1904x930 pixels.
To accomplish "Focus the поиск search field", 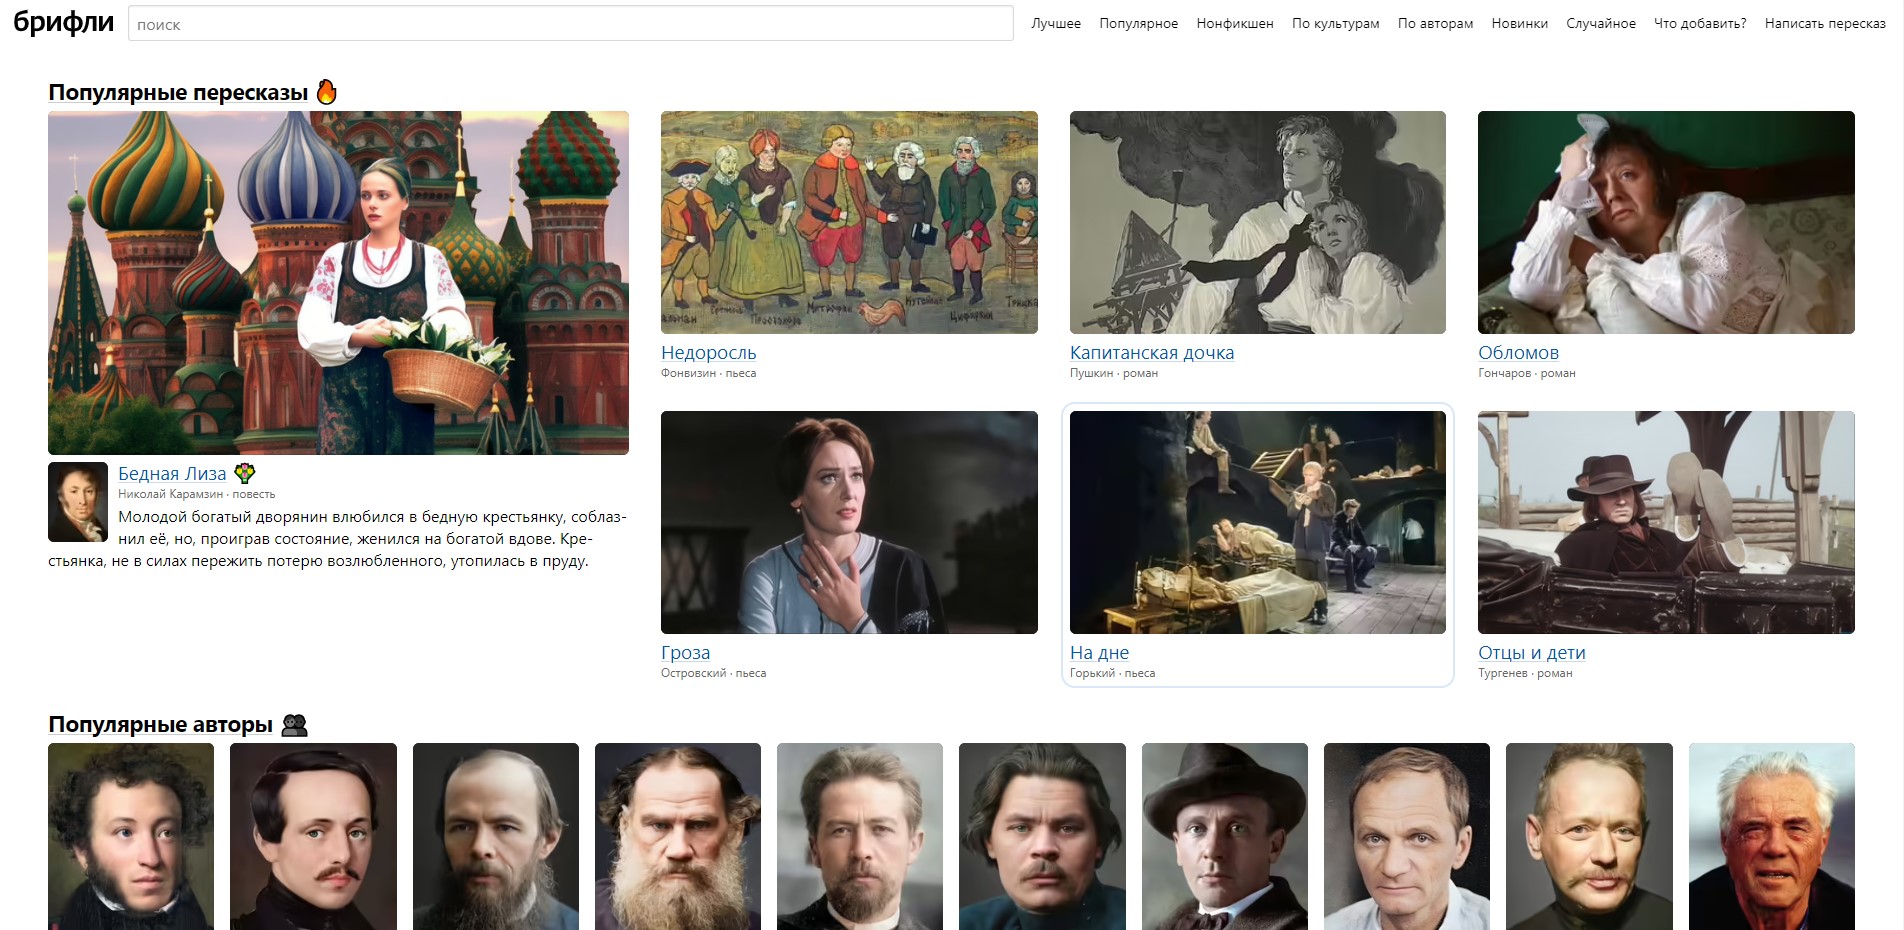I will 570,24.
